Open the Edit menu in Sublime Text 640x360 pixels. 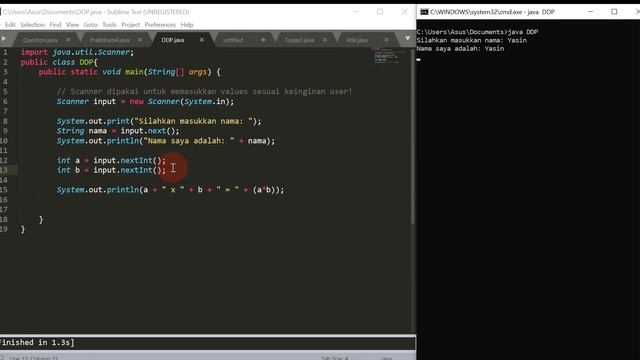coord(10,25)
